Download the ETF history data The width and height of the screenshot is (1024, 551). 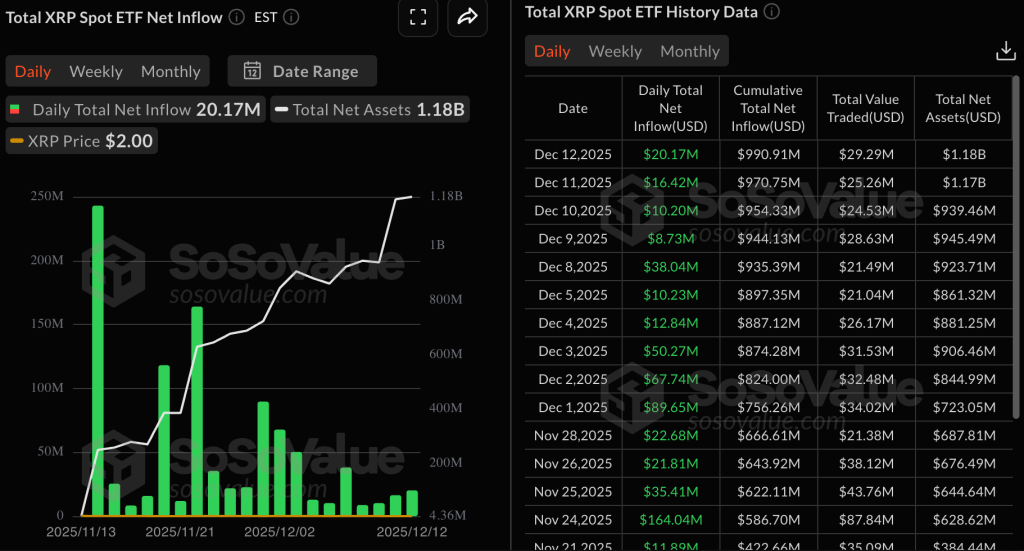click(1006, 51)
